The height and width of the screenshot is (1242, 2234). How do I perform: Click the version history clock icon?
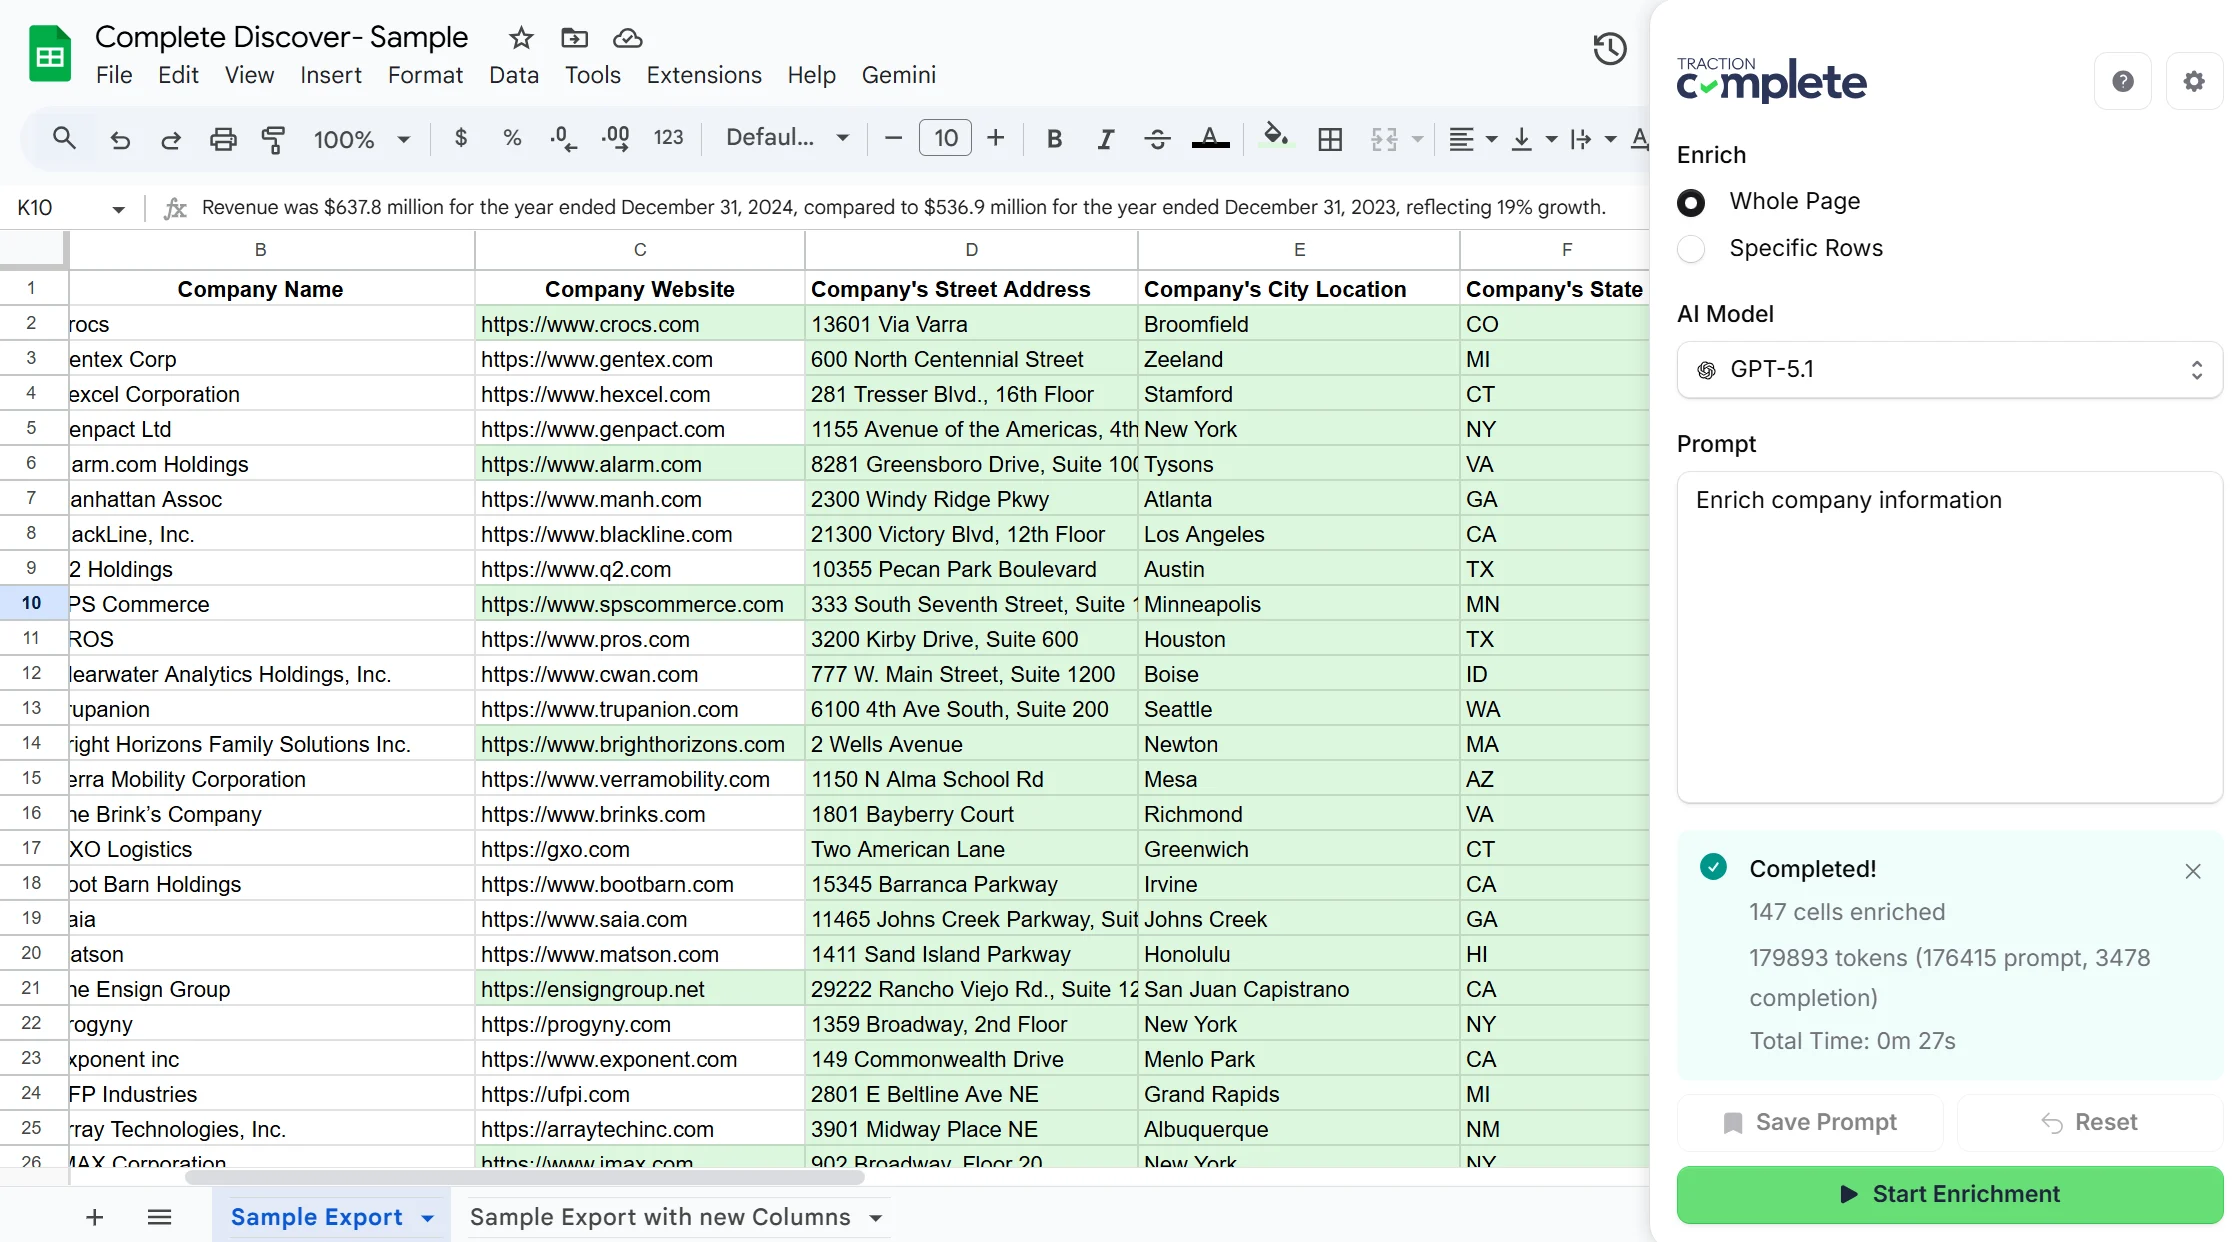coord(1609,49)
